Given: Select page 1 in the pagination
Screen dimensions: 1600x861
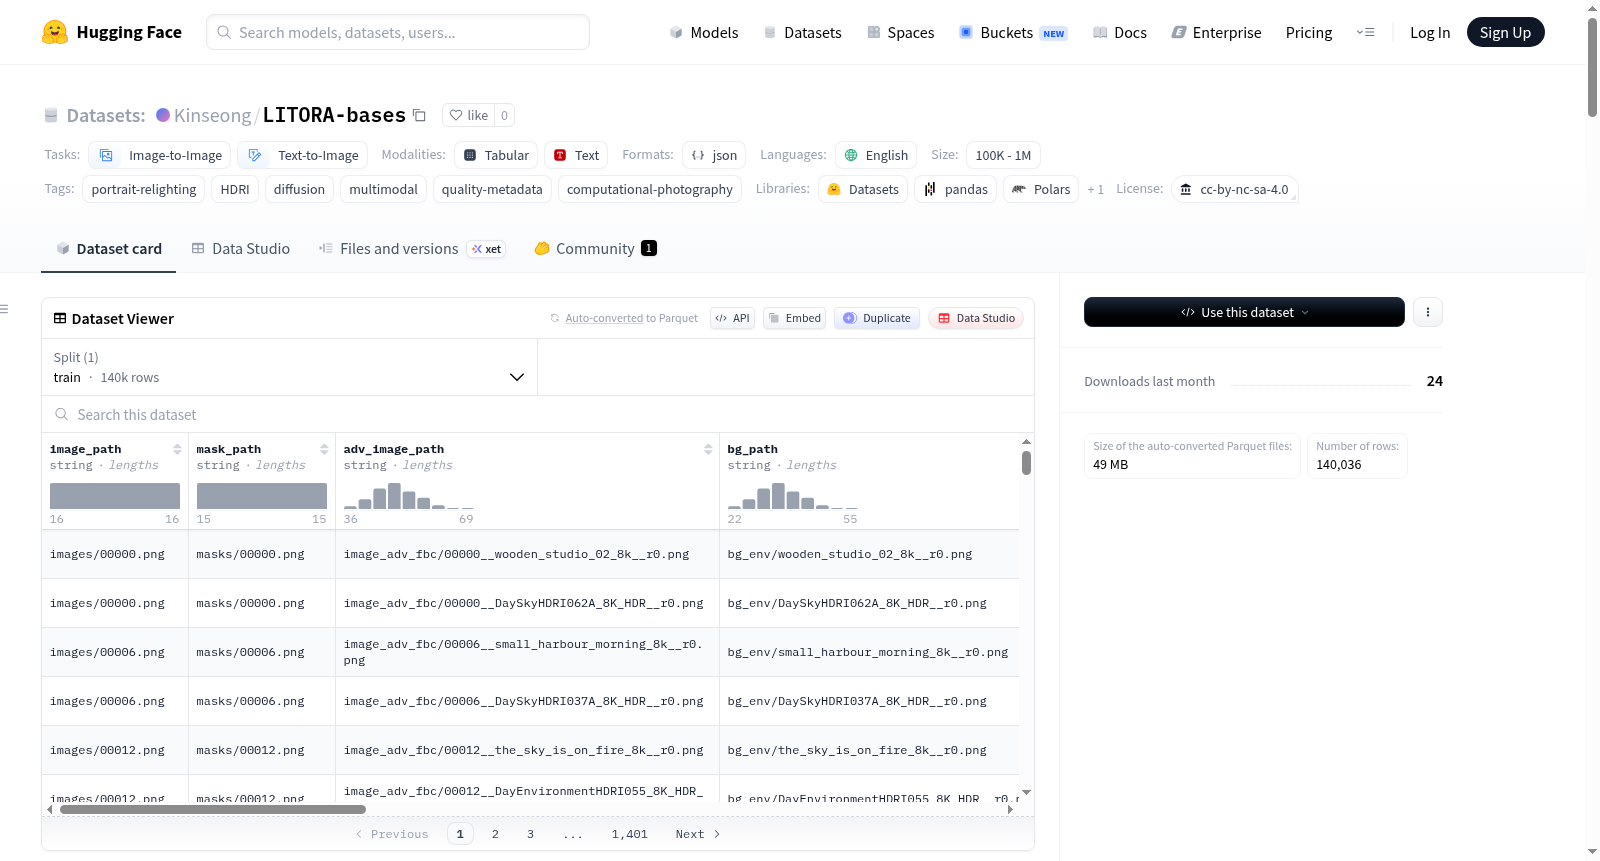Looking at the screenshot, I should click(x=460, y=834).
